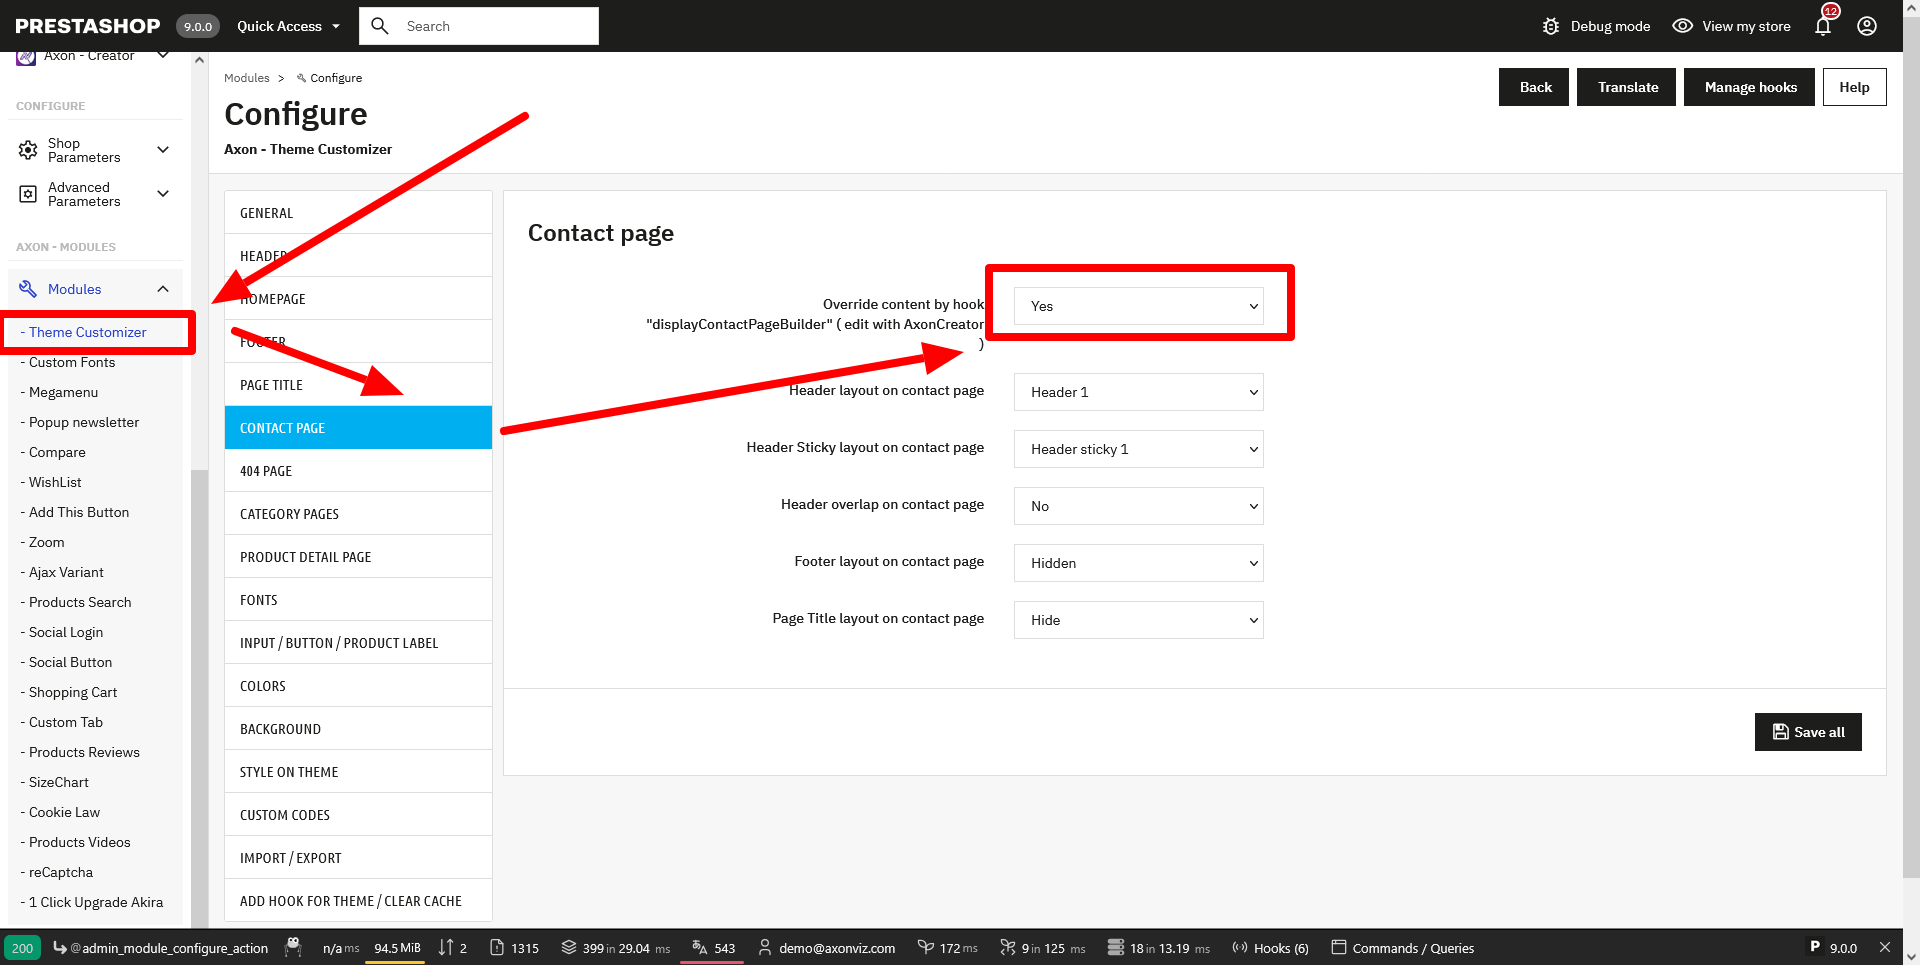This screenshot has width=1920, height=965.
Task: Close the Symfony profiler toolbar
Action: (1885, 947)
